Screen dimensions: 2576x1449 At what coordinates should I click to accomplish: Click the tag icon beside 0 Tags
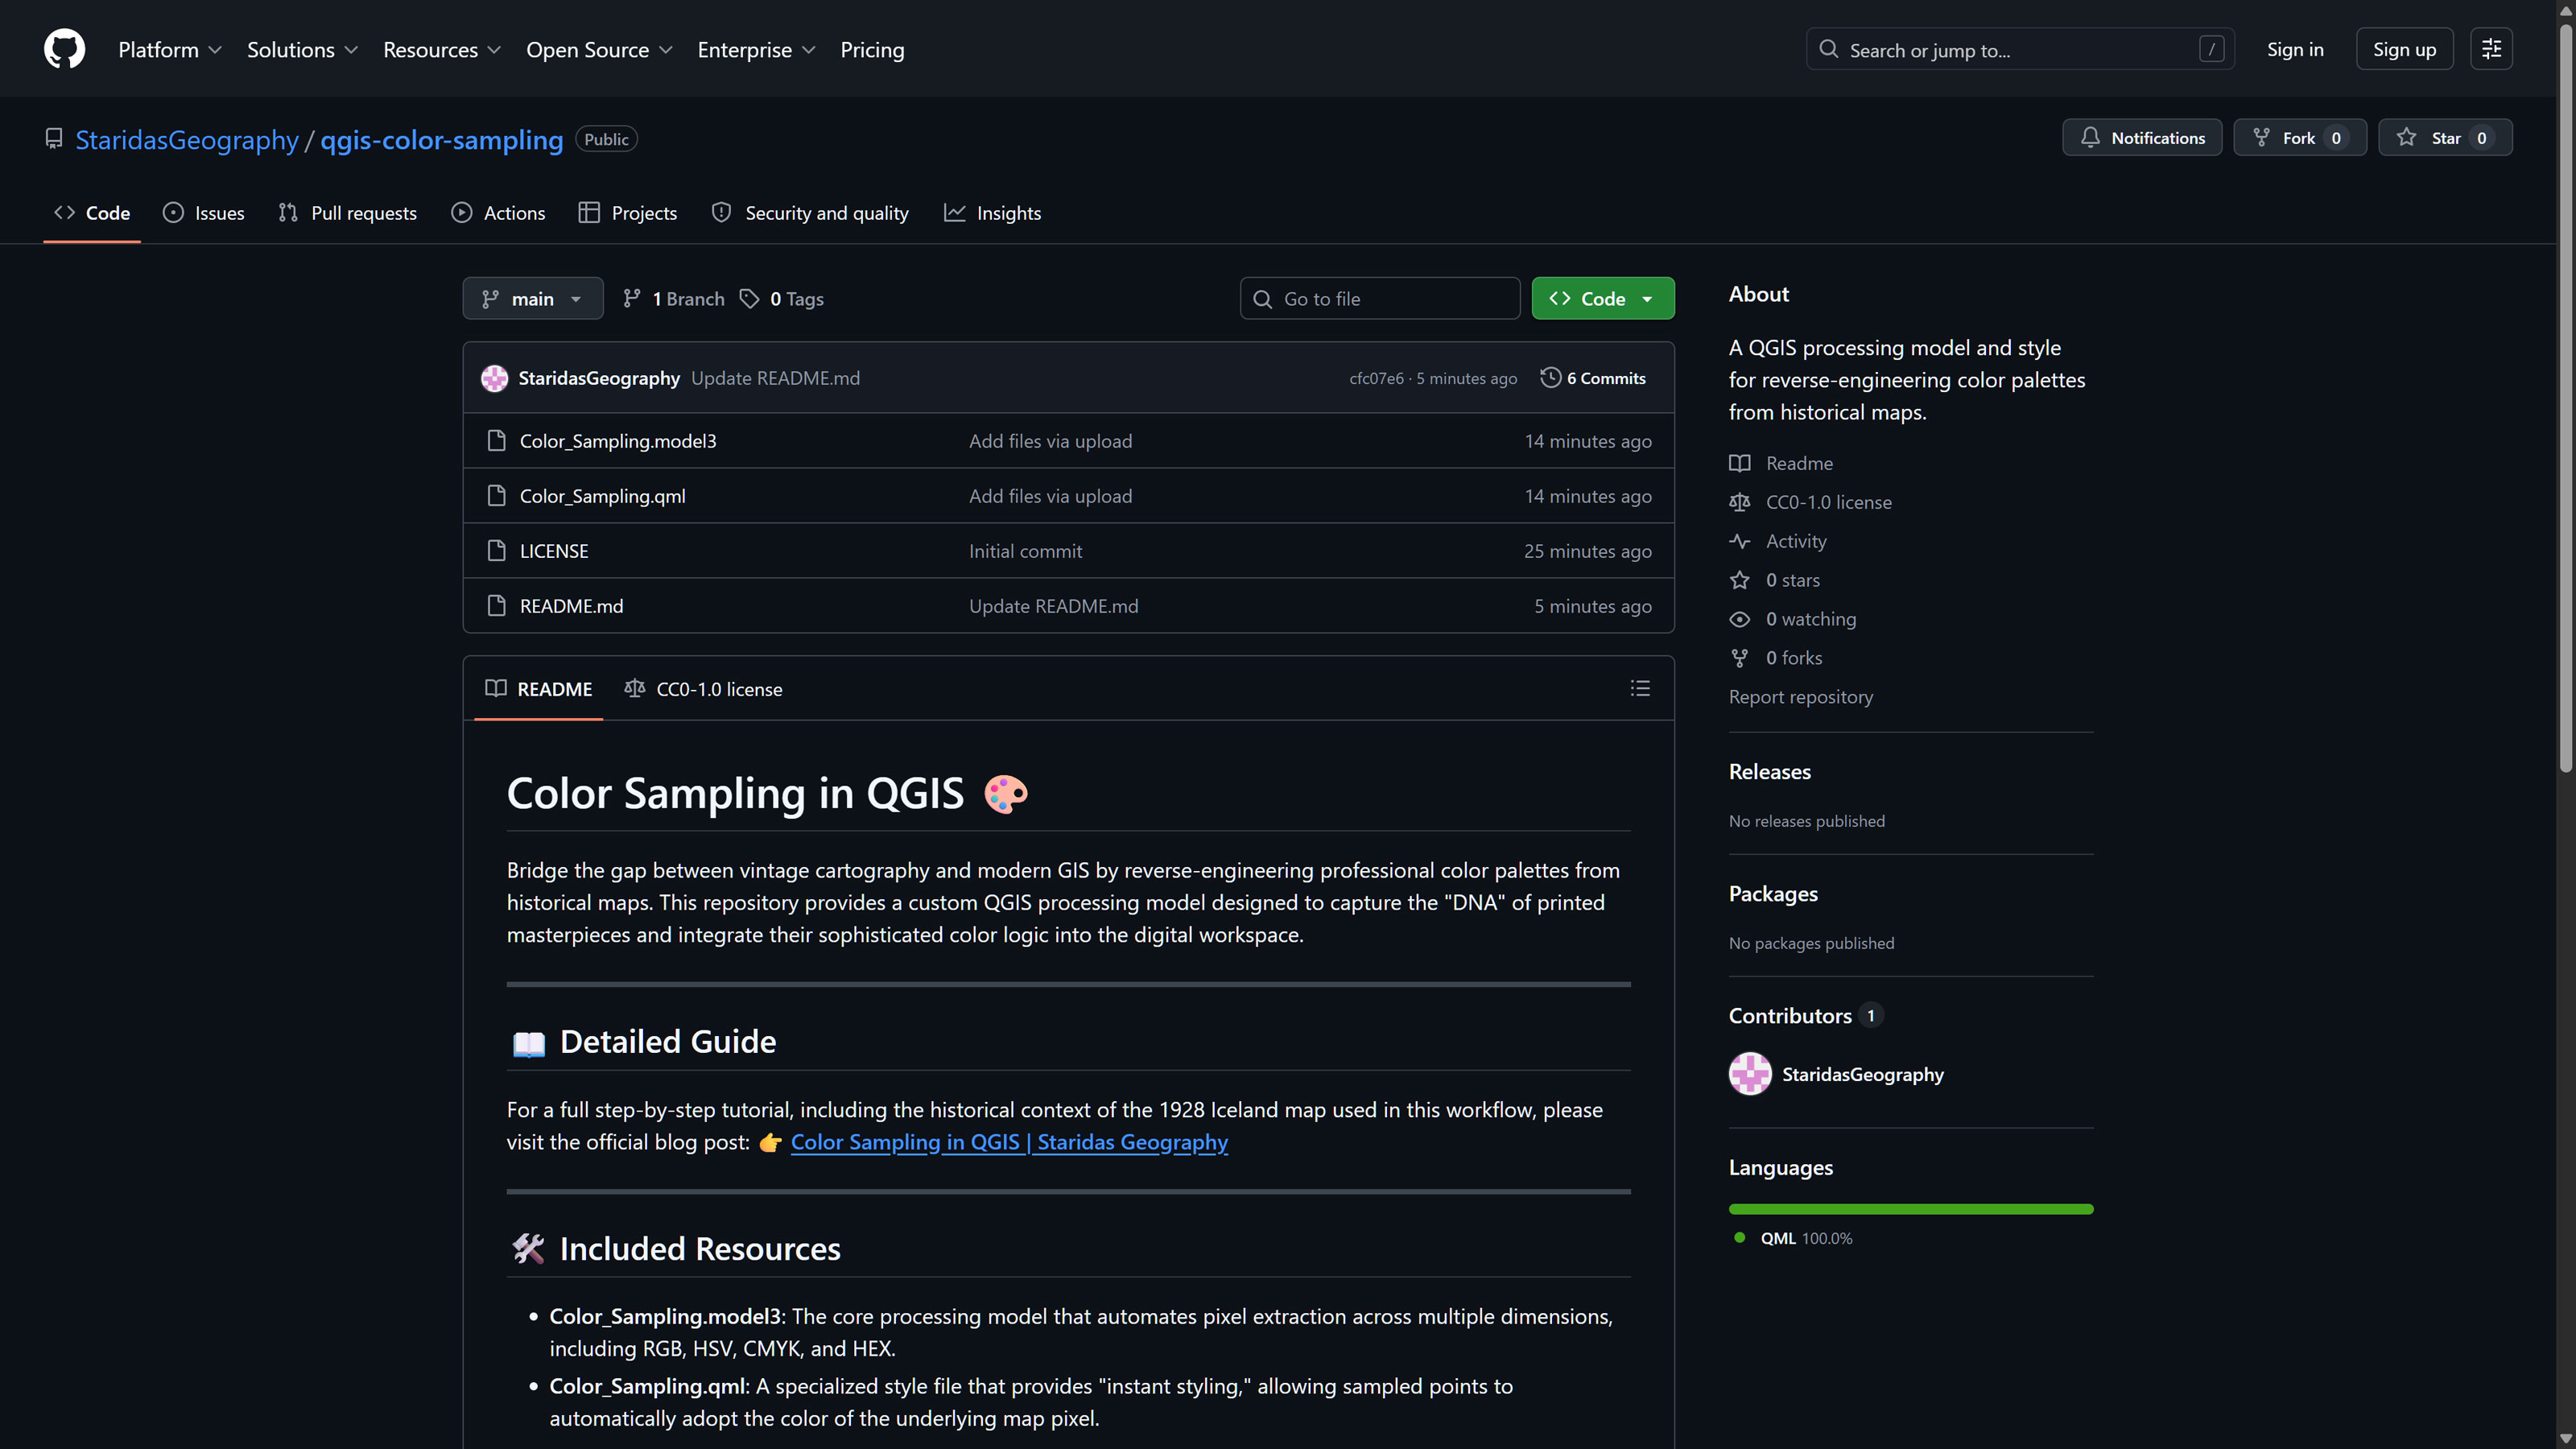tap(749, 299)
